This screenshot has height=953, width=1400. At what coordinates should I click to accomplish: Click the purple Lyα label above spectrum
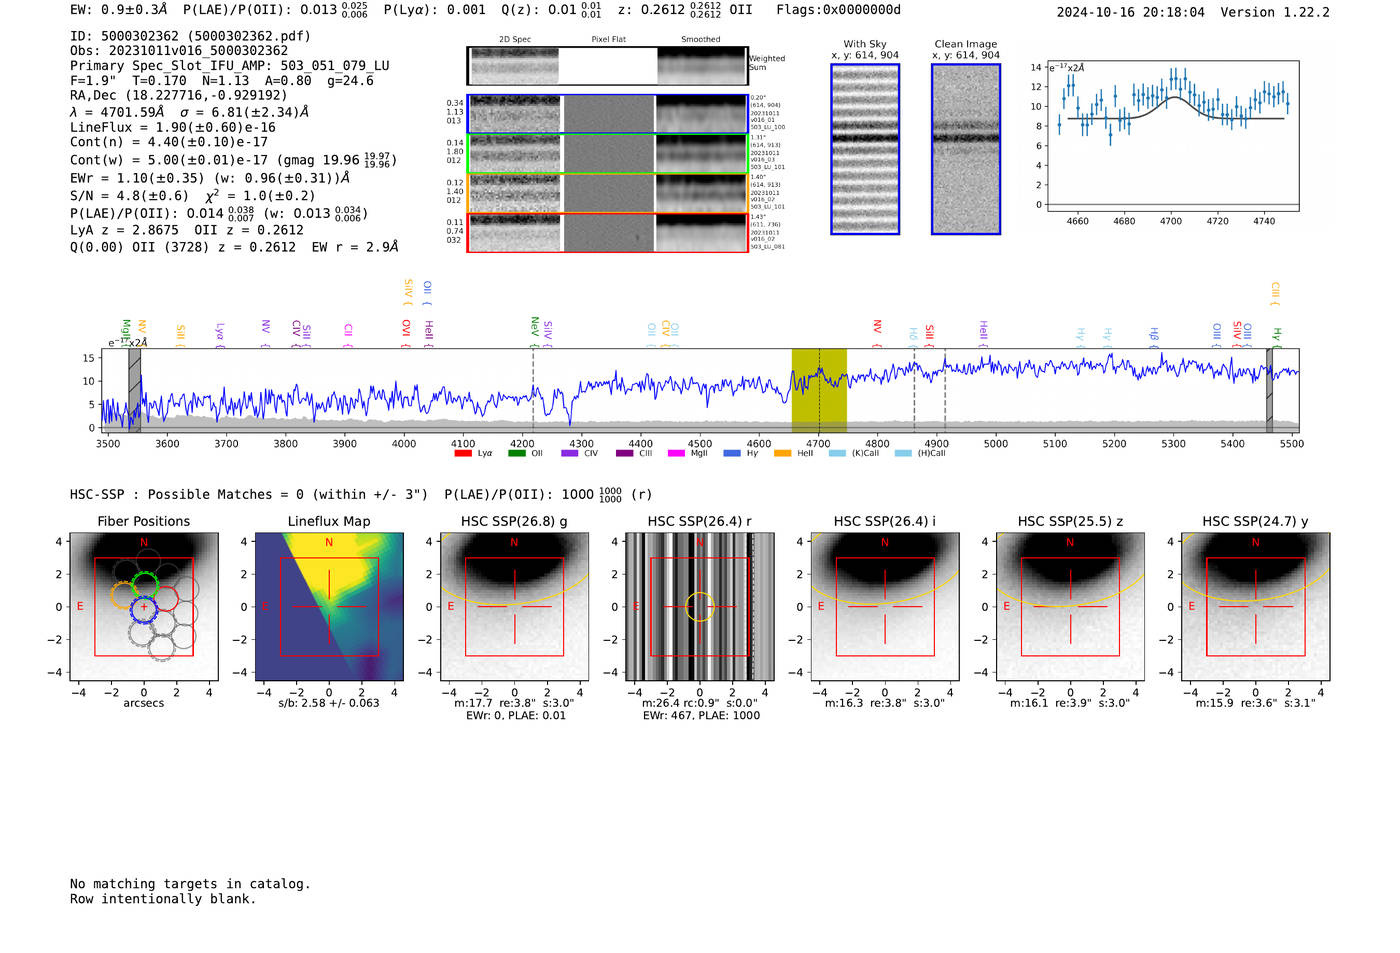pos(220,333)
